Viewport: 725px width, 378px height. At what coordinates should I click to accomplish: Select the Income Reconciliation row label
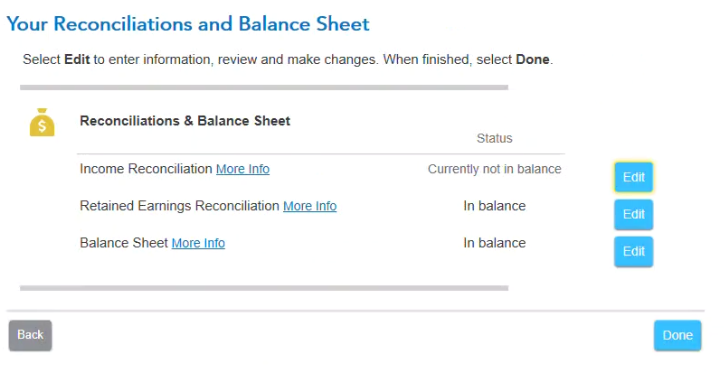click(x=146, y=169)
